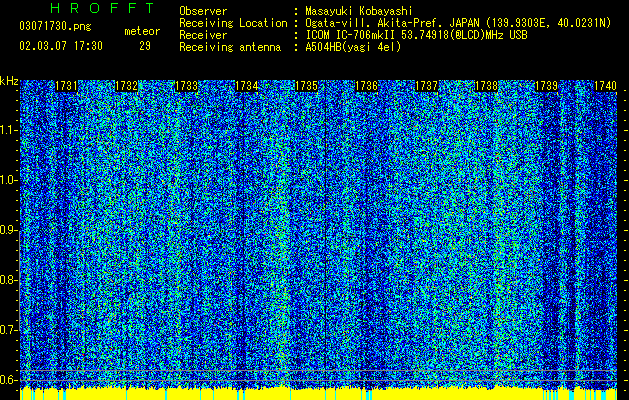Select the Ogata-vill. Akita-Pref. JAPAN location text
Image resolution: width=629 pixels, height=400 pixels.
(x=458, y=23)
